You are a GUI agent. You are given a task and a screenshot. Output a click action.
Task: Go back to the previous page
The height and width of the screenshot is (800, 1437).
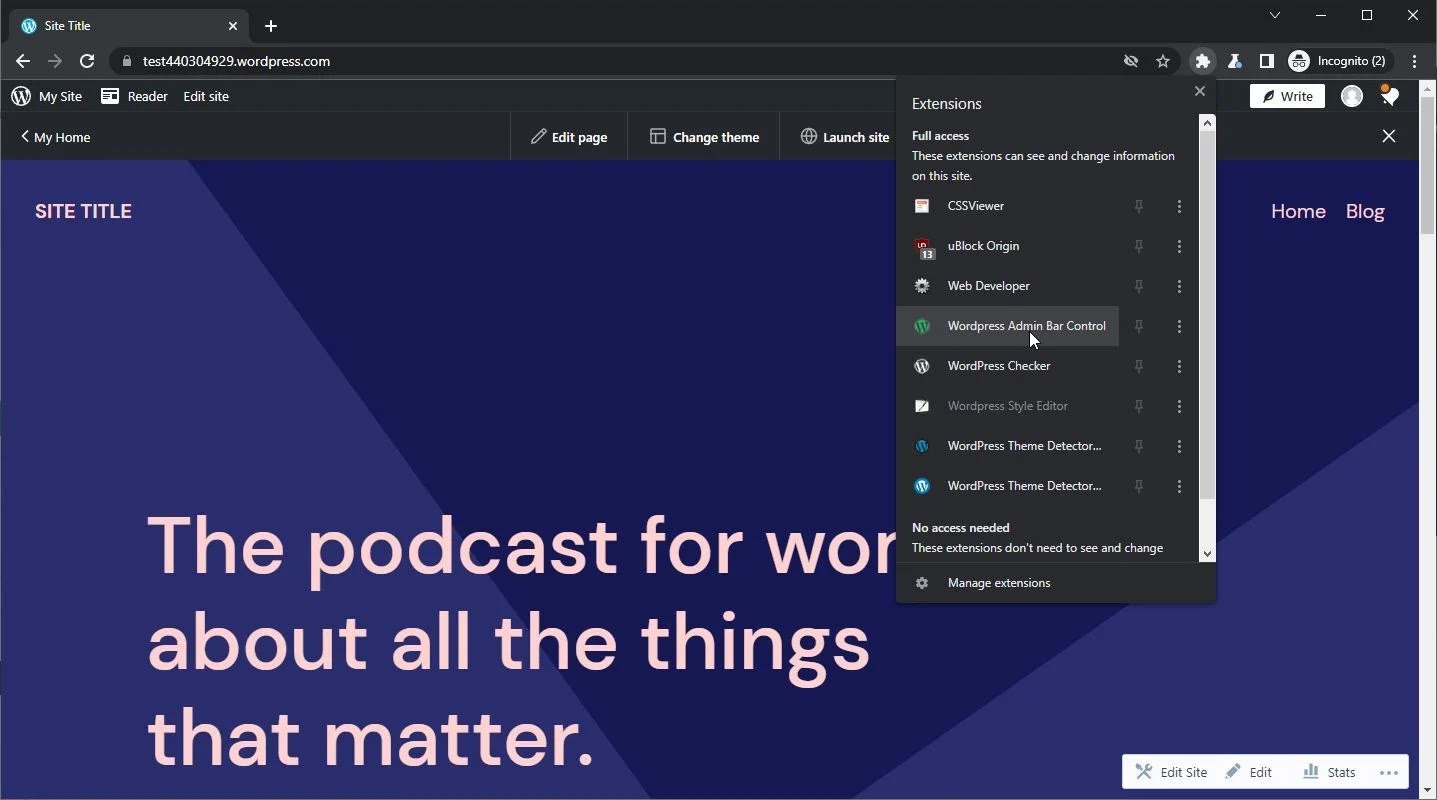(x=23, y=61)
